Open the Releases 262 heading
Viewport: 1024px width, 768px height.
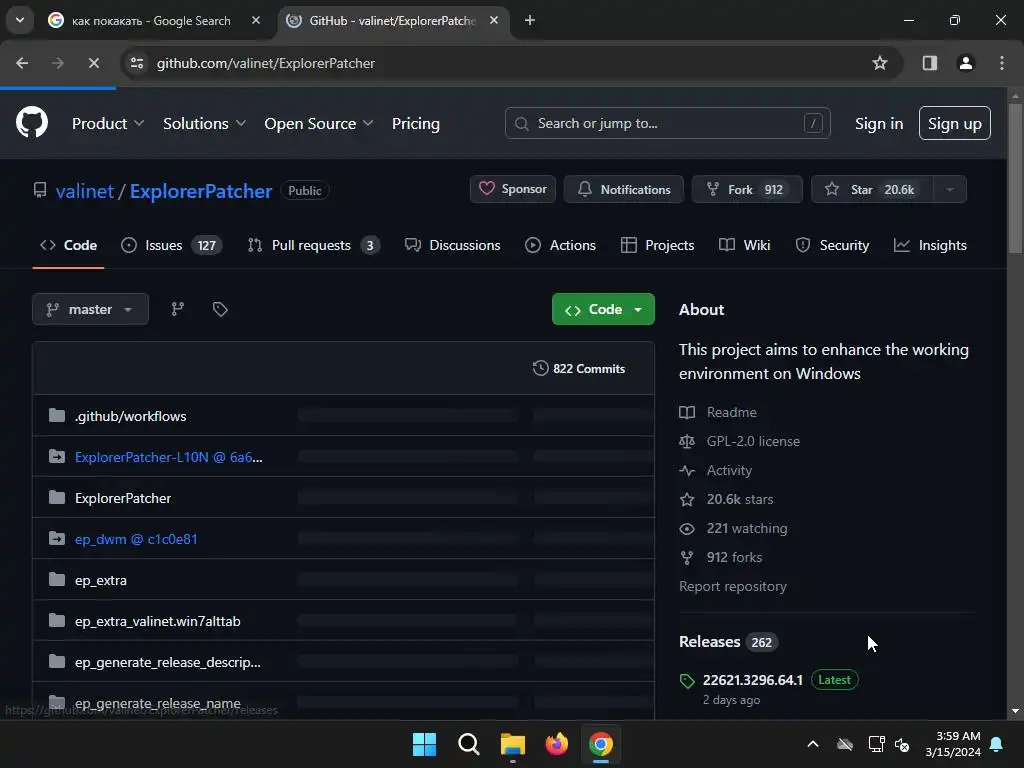[x=729, y=642]
